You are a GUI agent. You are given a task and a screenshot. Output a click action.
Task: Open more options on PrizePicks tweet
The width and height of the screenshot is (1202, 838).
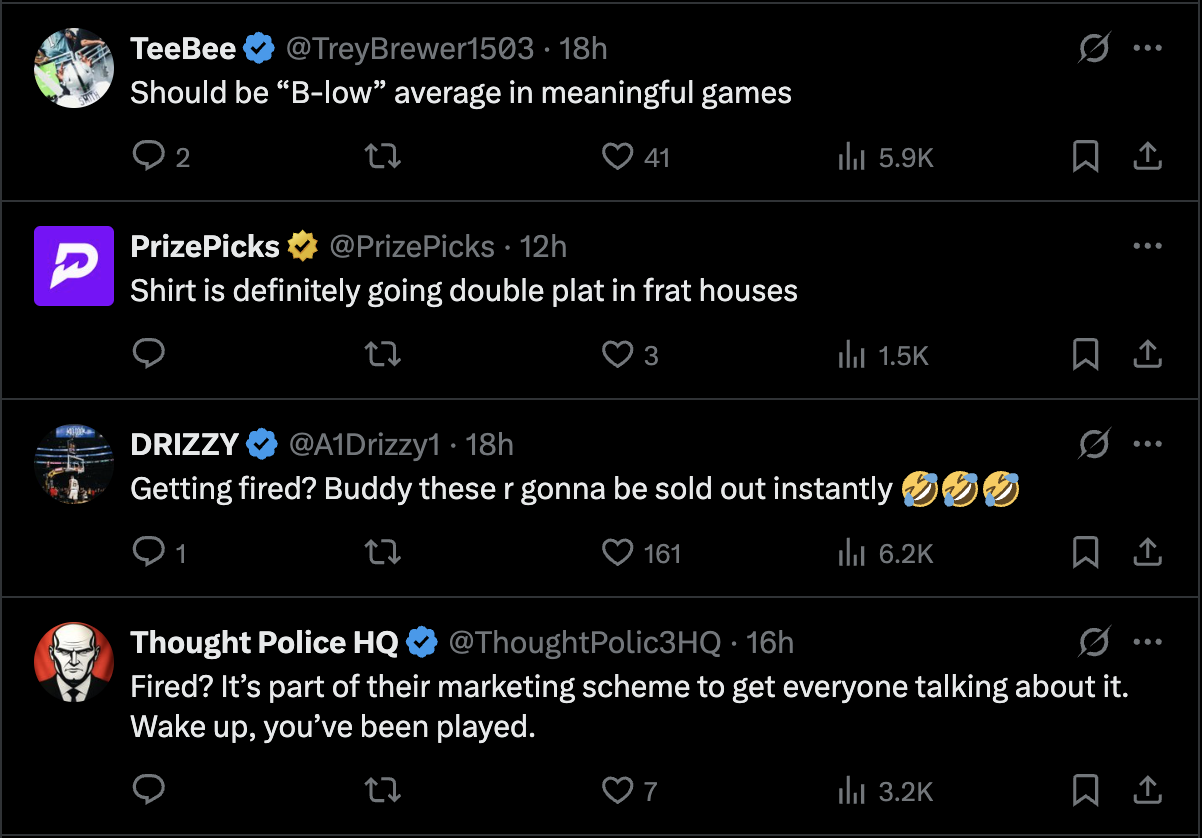click(1147, 246)
